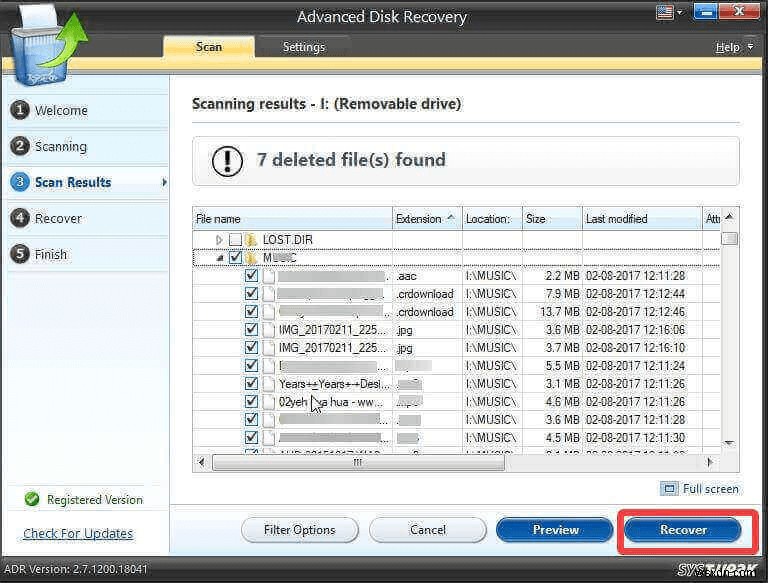Screen dimensions: 768x583
Task: Uncheck the Years+Years file checkbox
Action: (251, 384)
